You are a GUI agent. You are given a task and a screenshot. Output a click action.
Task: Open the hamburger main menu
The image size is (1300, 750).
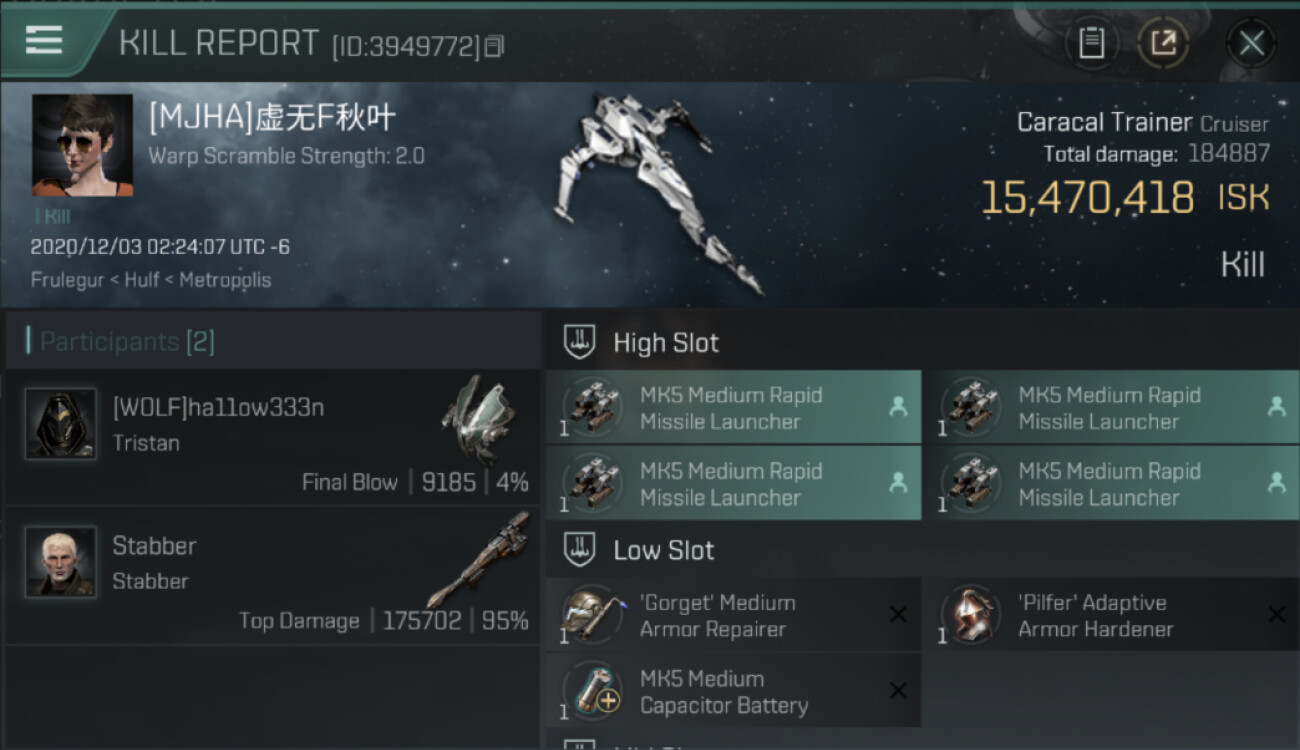[44, 41]
